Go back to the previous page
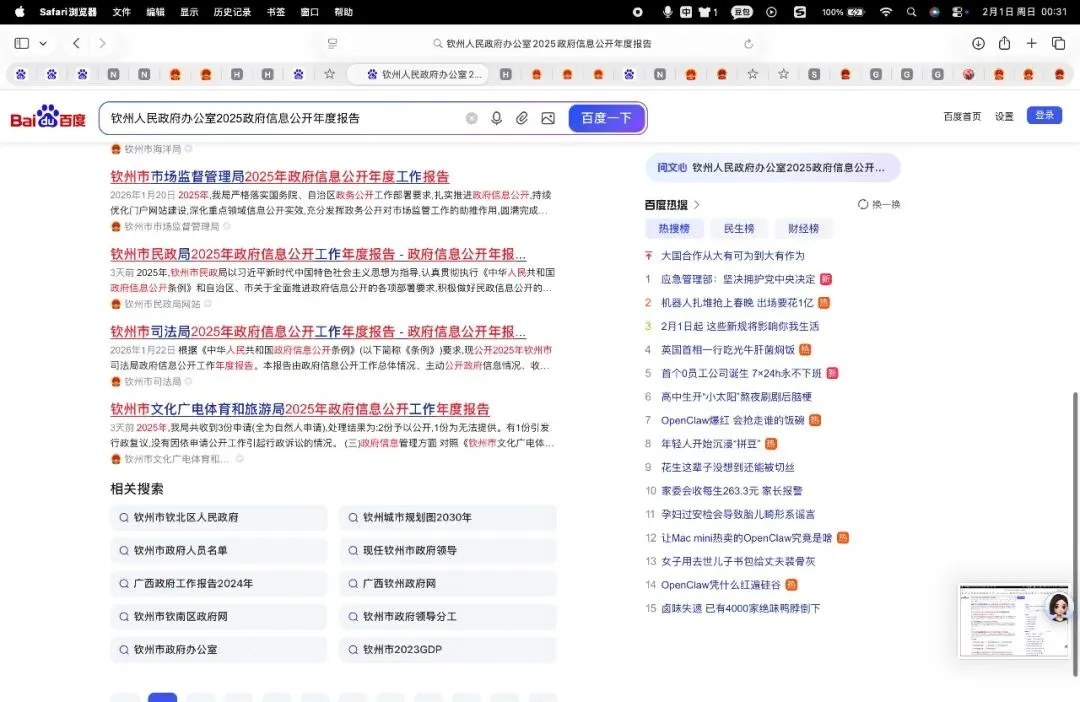 (x=76, y=43)
